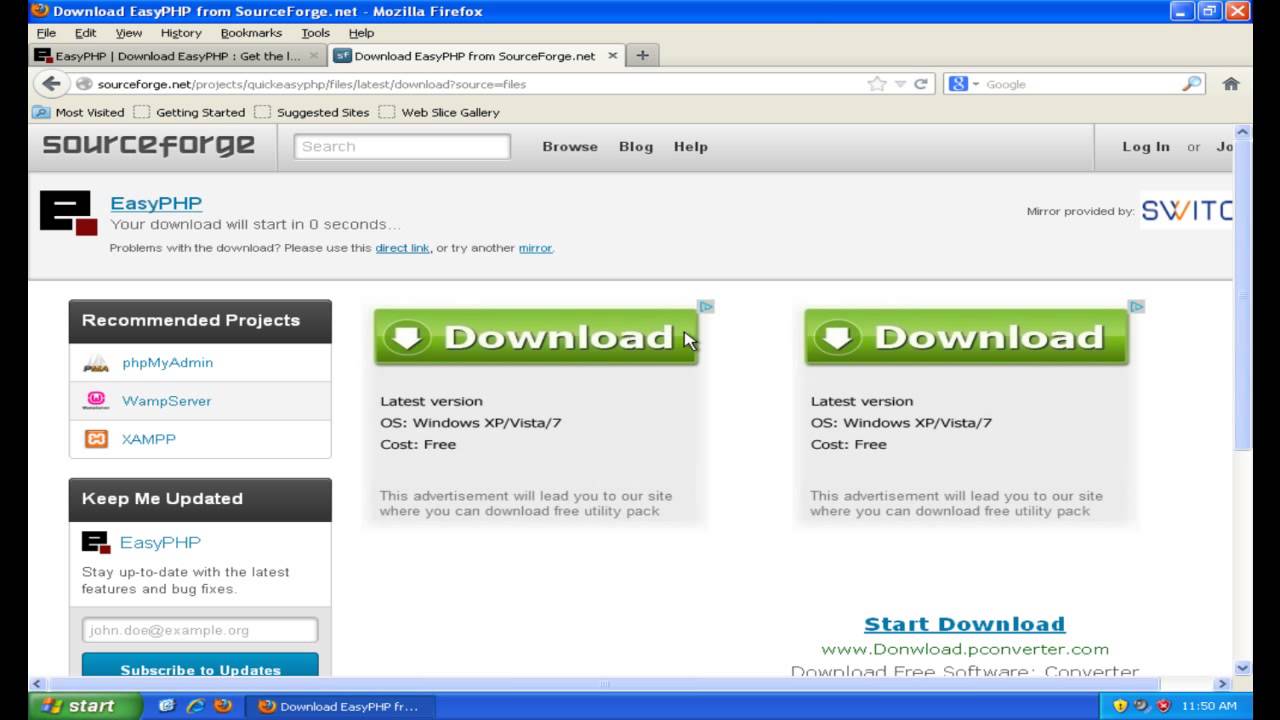The height and width of the screenshot is (720, 1280).
Task: Open the site Help link
Action: coord(690,146)
